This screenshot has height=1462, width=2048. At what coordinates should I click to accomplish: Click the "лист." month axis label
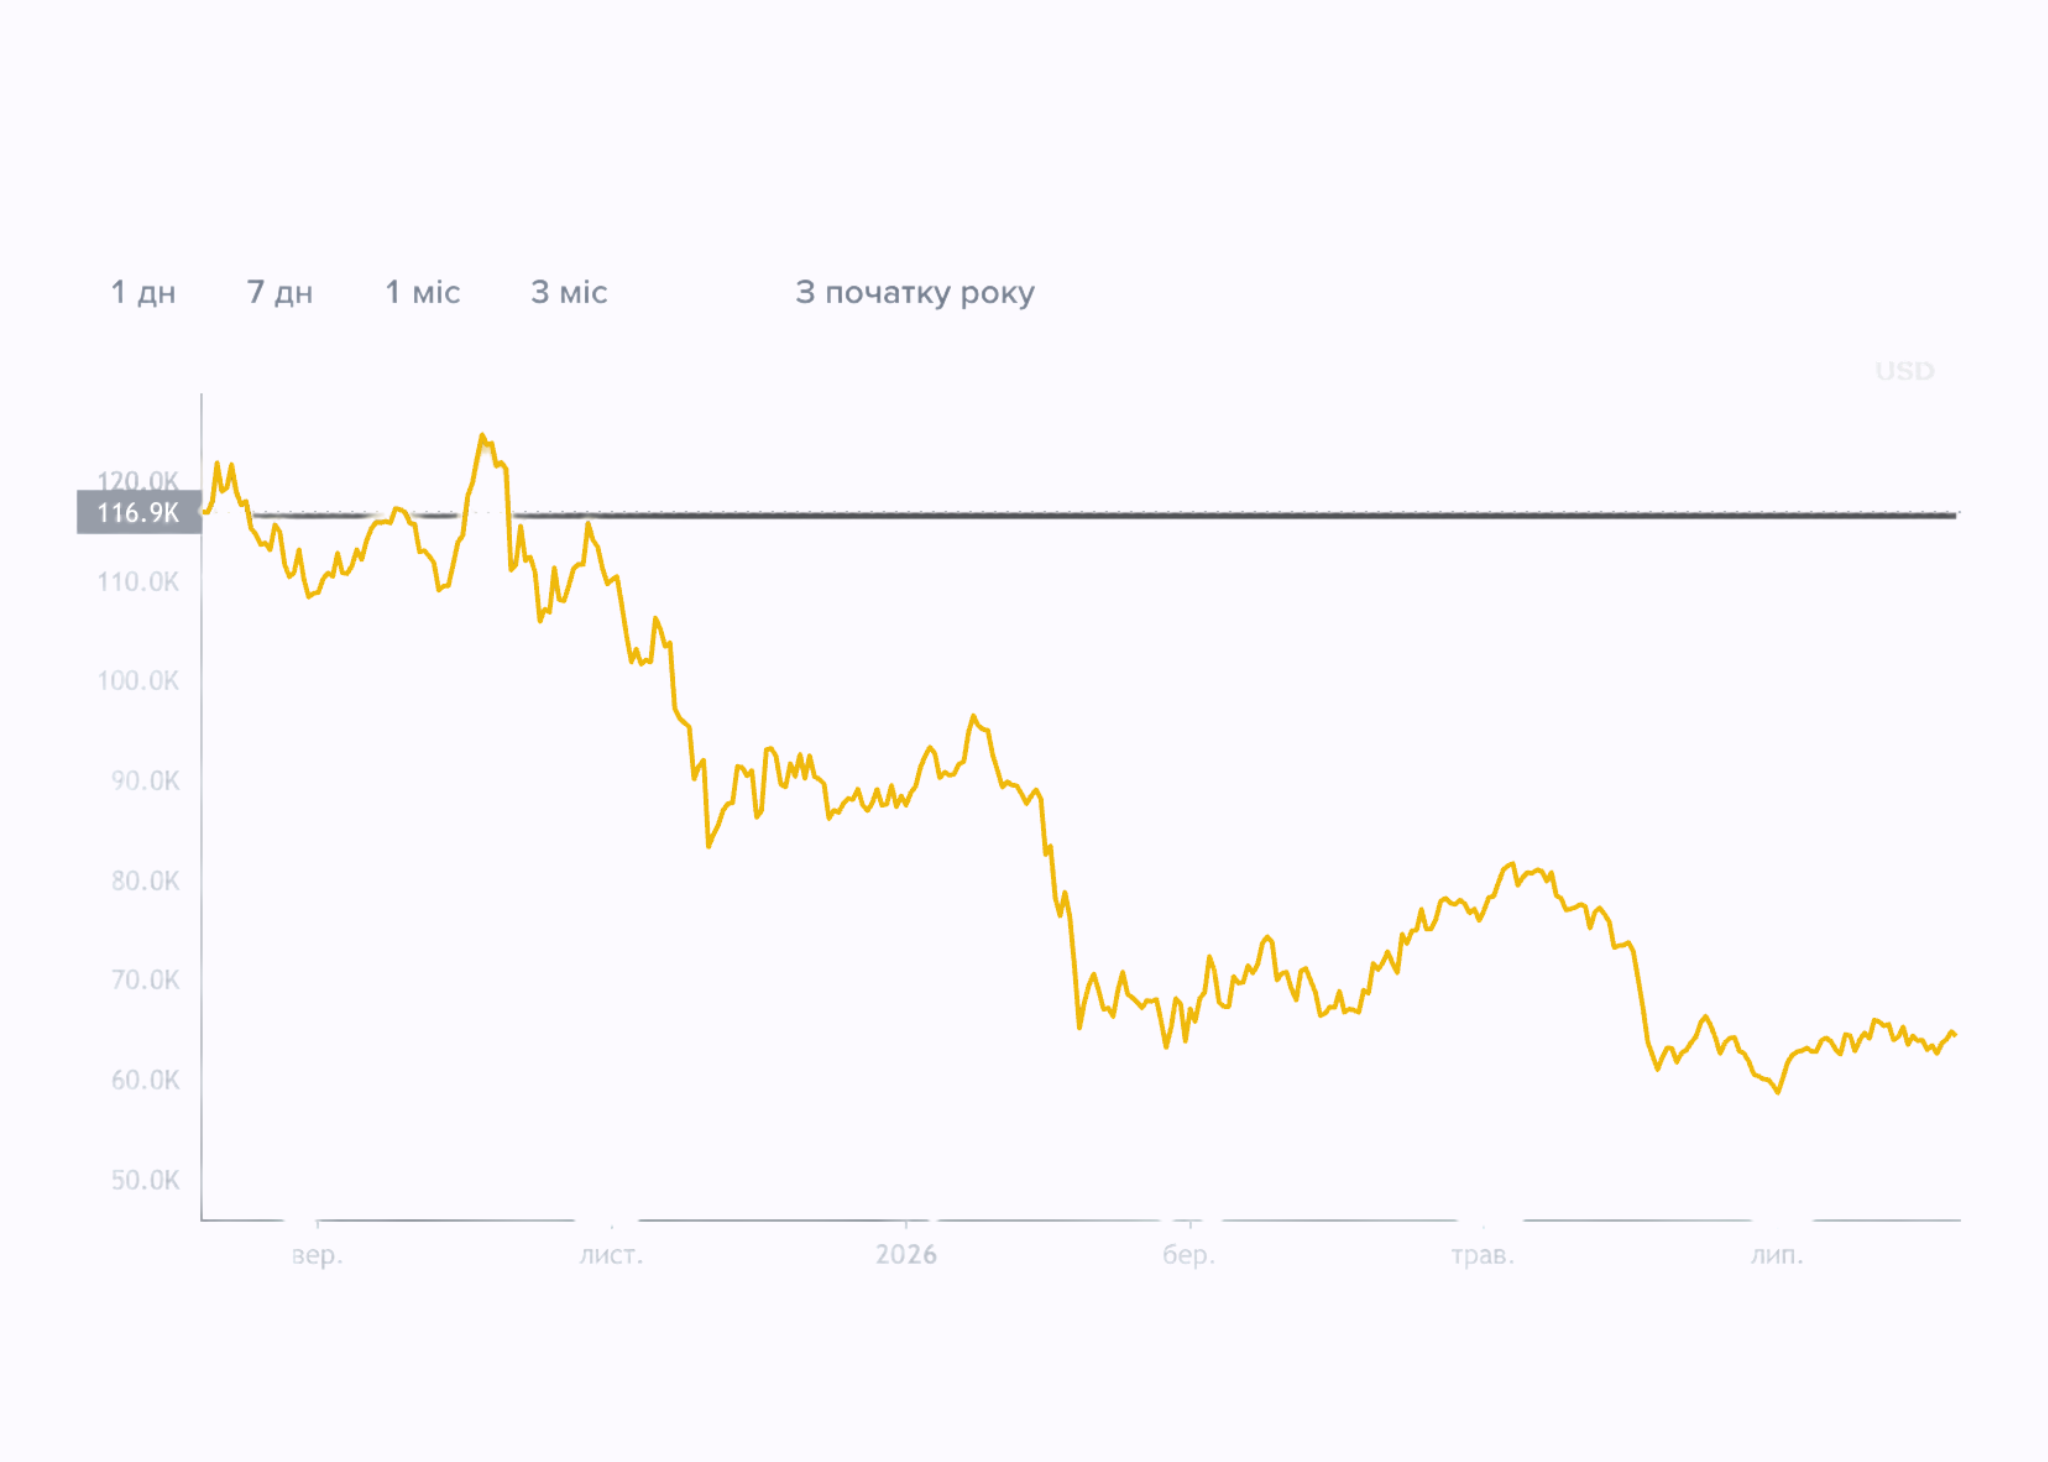click(611, 1255)
